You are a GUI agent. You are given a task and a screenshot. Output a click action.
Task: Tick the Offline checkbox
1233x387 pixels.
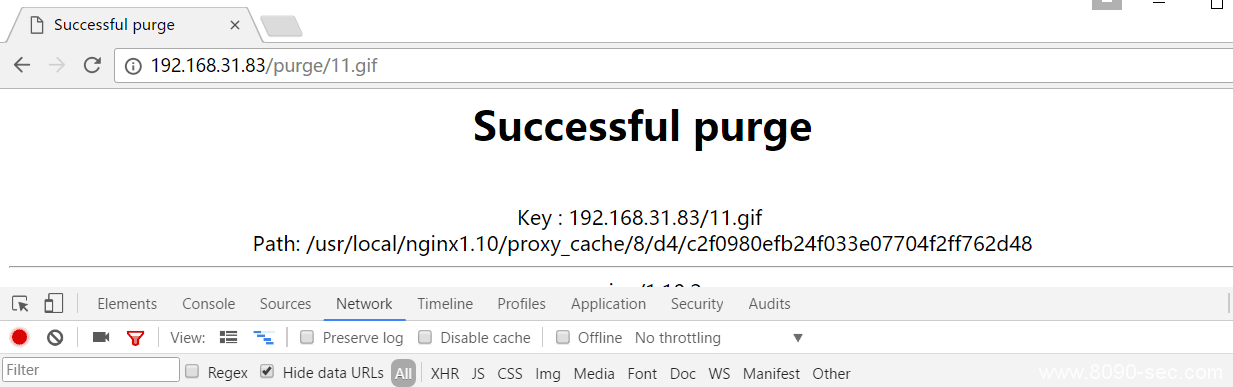(x=563, y=338)
